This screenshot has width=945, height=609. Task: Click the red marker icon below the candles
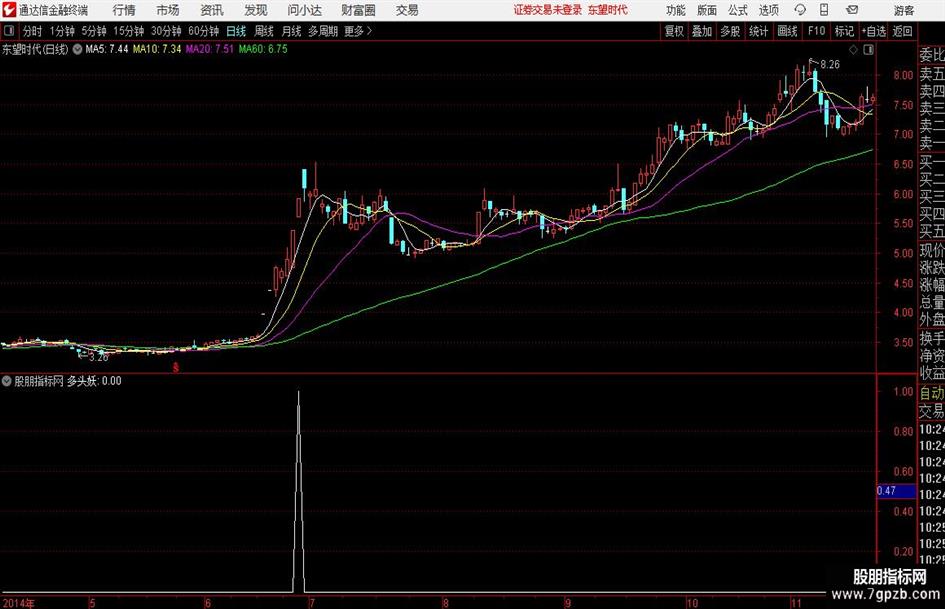click(x=176, y=367)
